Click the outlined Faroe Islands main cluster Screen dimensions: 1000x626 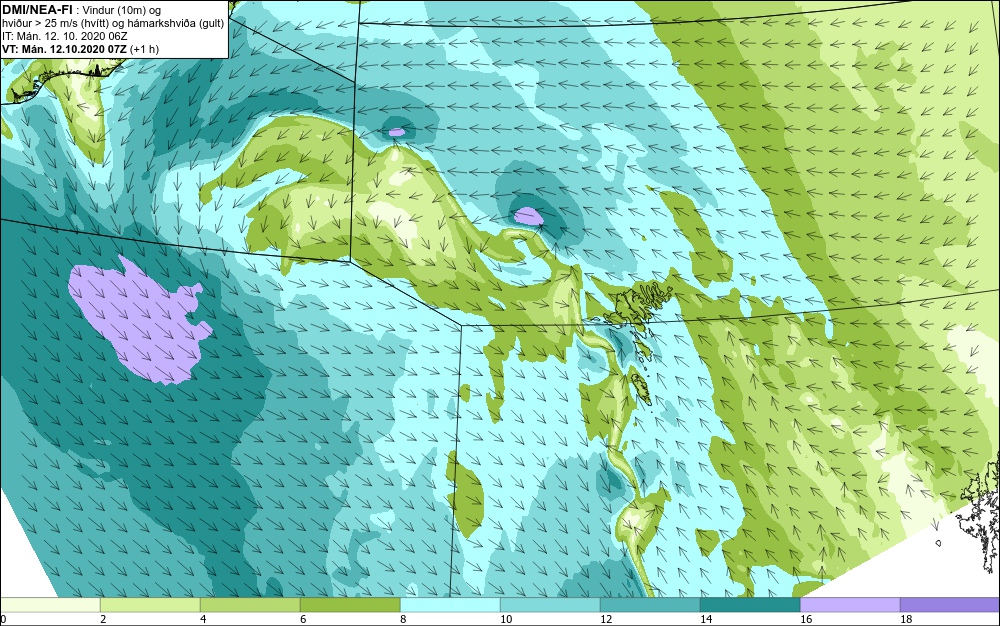point(638,303)
